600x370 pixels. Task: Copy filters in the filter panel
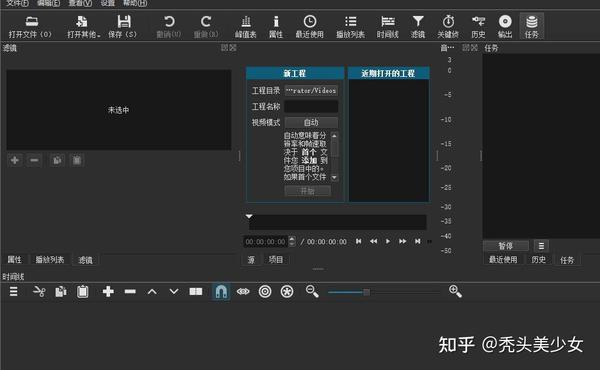click(x=57, y=160)
